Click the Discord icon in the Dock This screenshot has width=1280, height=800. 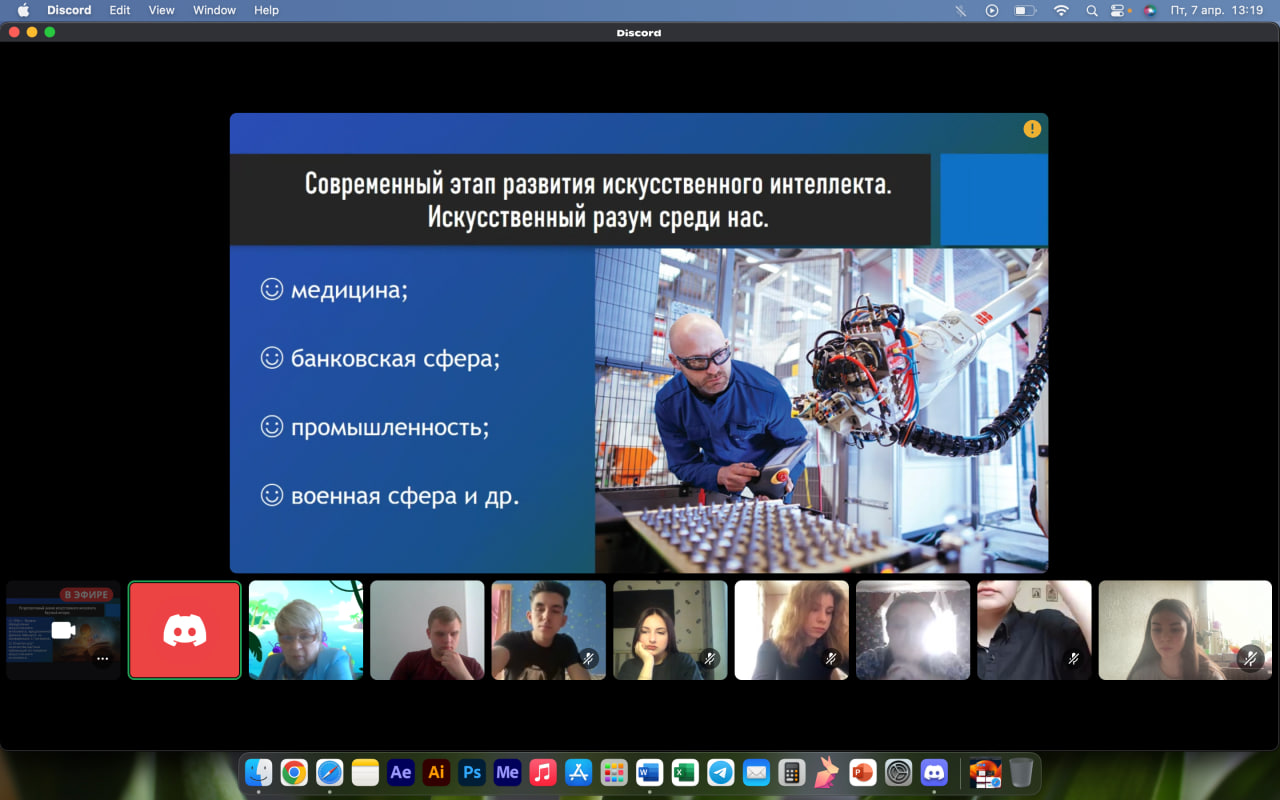[934, 772]
